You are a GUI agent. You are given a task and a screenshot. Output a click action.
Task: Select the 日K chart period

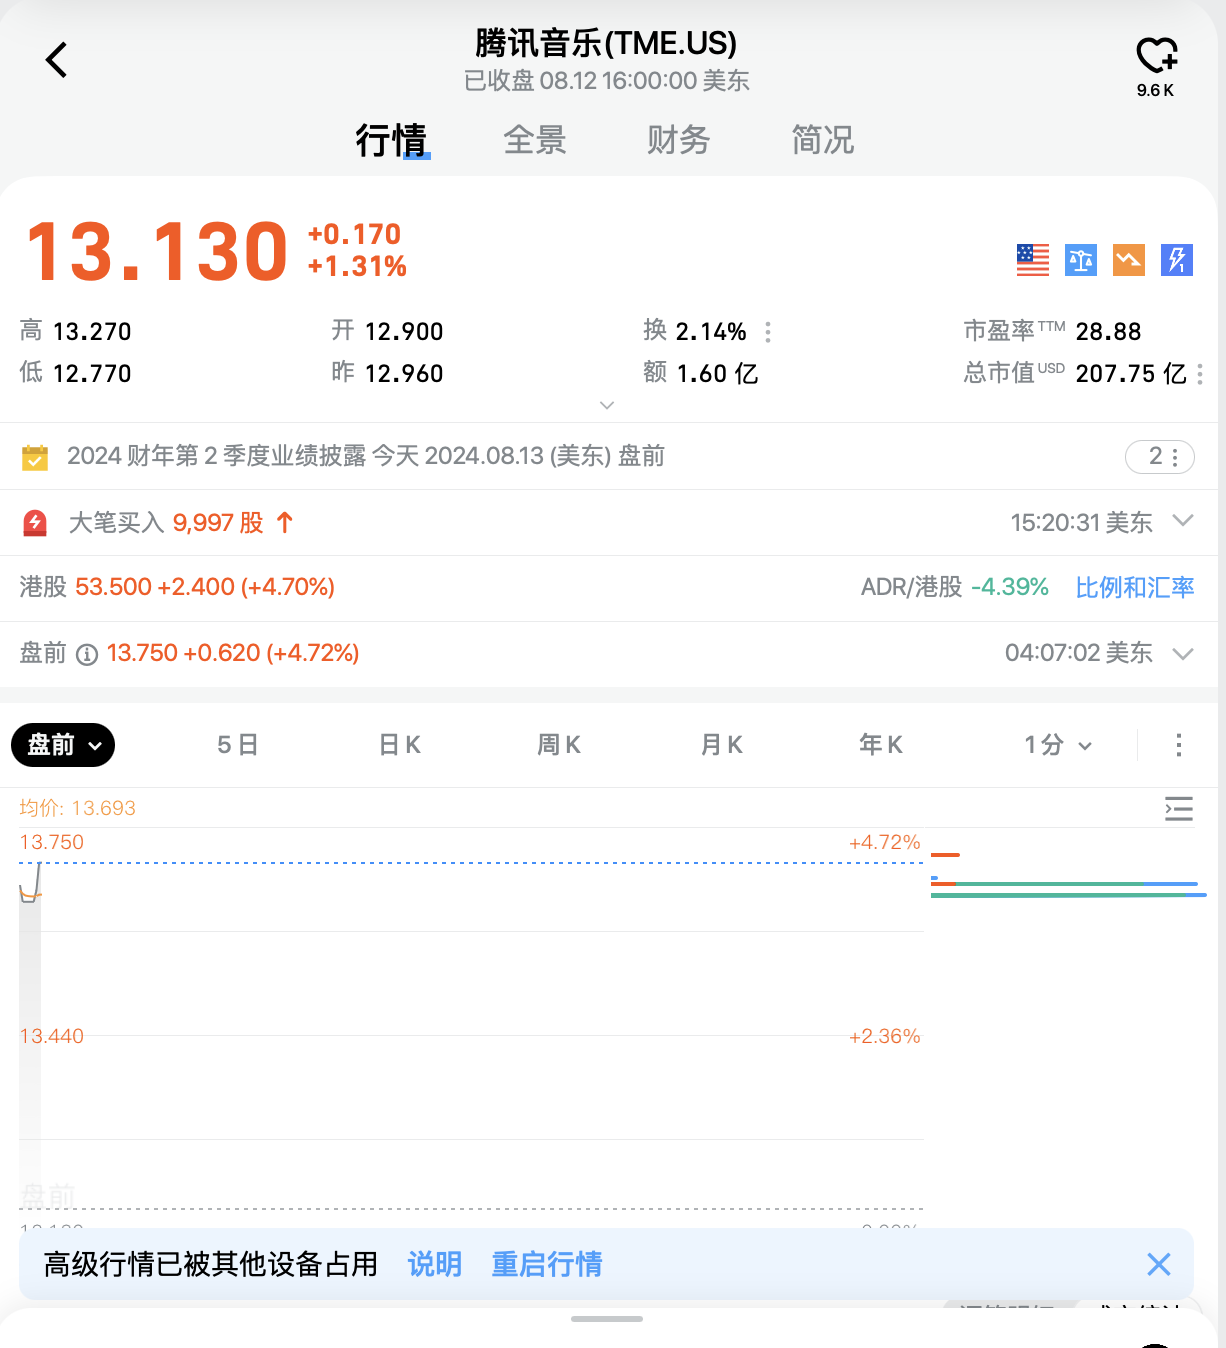[400, 745]
